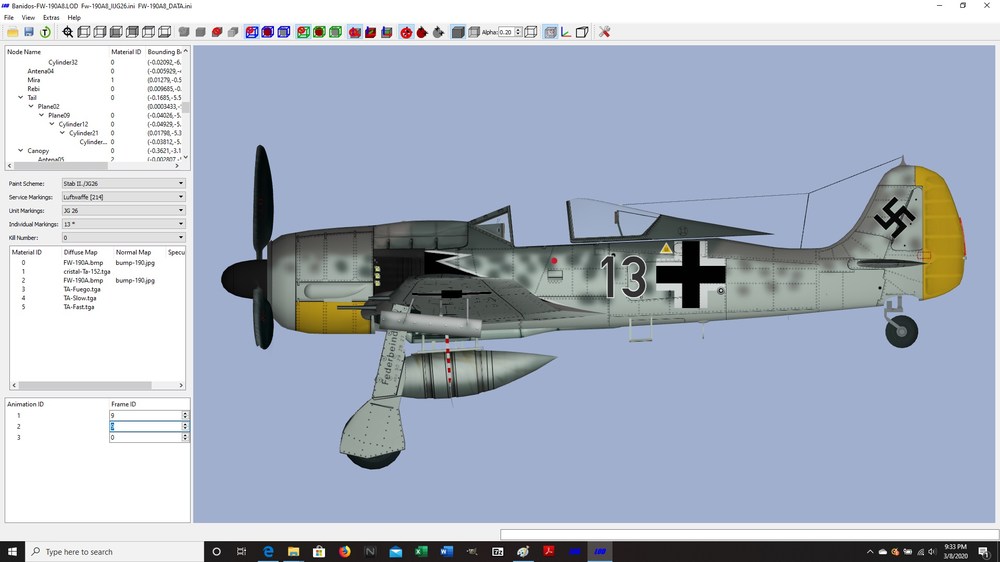The height and width of the screenshot is (562, 1000).
Task: Click the magnifier crosshair zoom icon
Action: tap(68, 32)
